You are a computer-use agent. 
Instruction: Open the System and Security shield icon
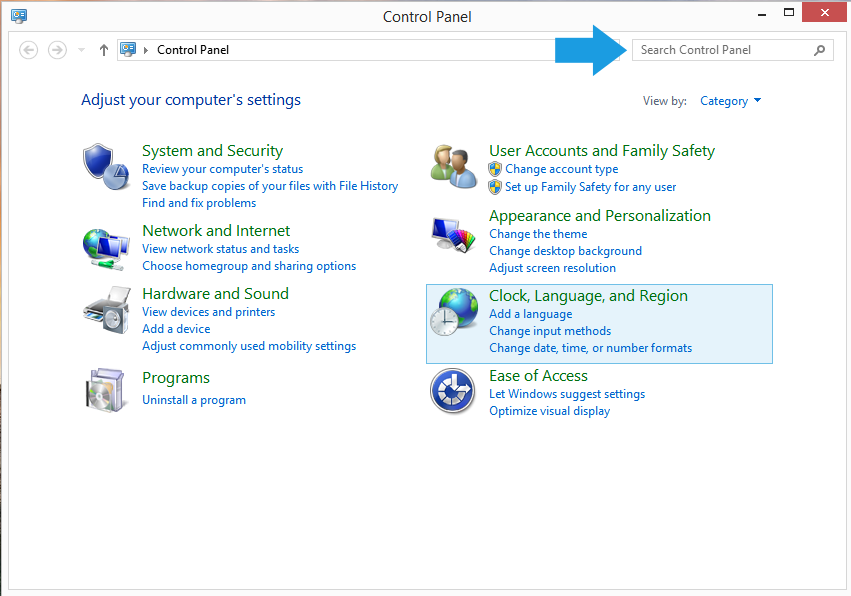coord(106,166)
